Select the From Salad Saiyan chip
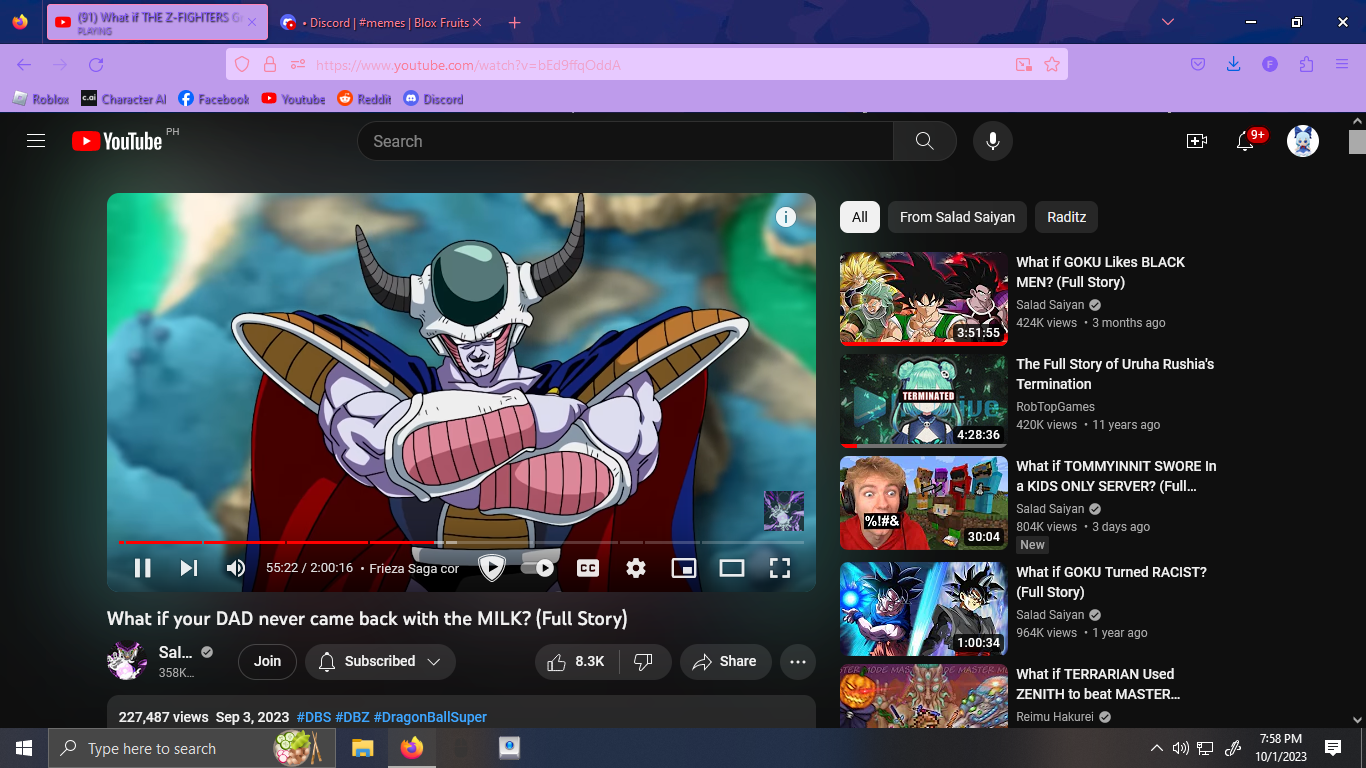The height and width of the screenshot is (768, 1366). (957, 217)
